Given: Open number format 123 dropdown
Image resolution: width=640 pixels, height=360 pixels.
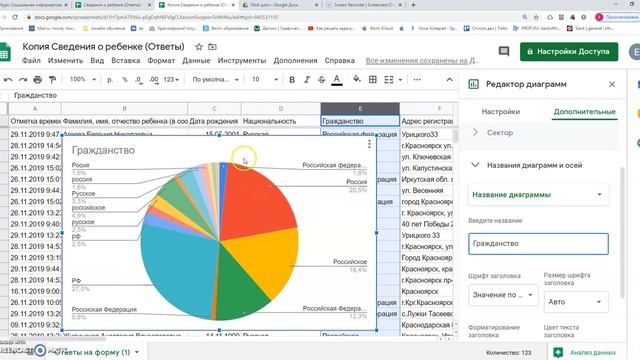Looking at the screenshot, I should pyautogui.click(x=171, y=80).
